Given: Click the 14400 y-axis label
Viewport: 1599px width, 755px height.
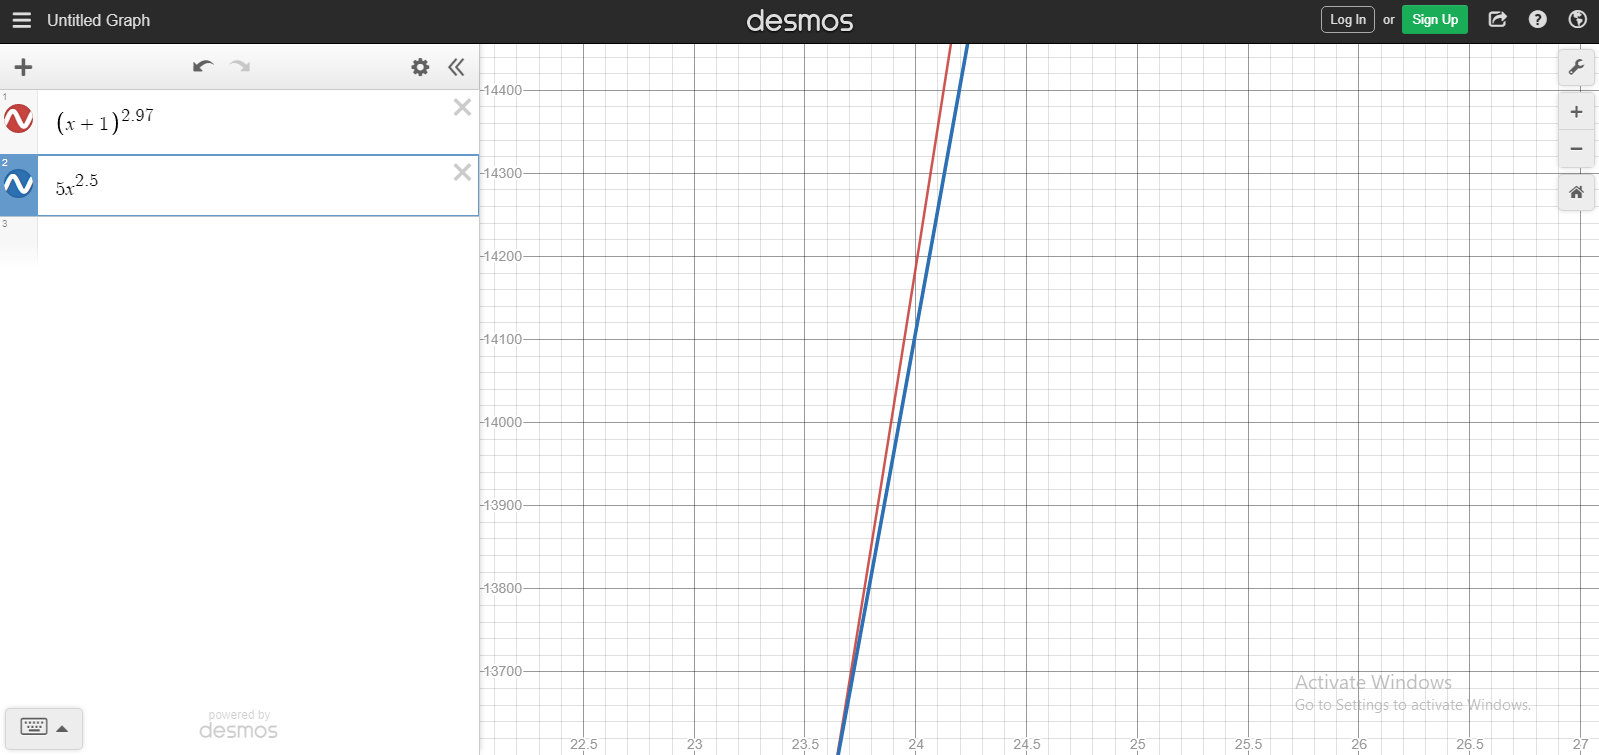Looking at the screenshot, I should point(502,90).
